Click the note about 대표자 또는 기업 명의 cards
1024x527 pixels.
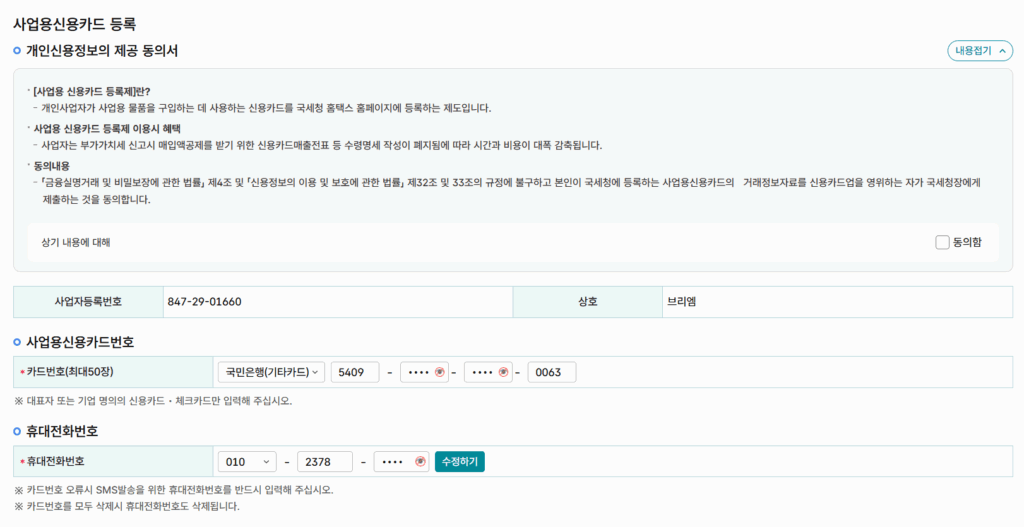(153, 401)
